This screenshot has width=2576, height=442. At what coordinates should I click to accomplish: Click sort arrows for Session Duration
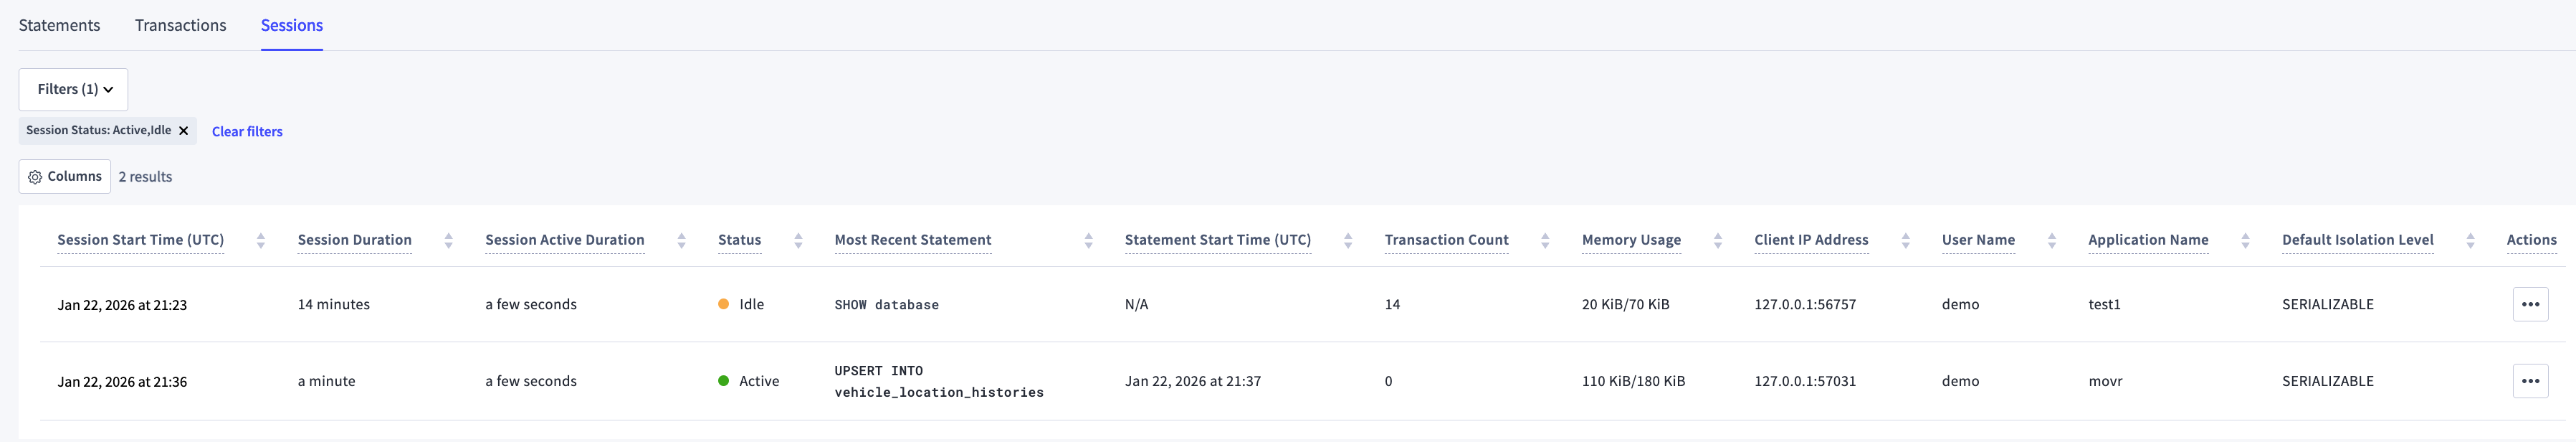pos(448,240)
